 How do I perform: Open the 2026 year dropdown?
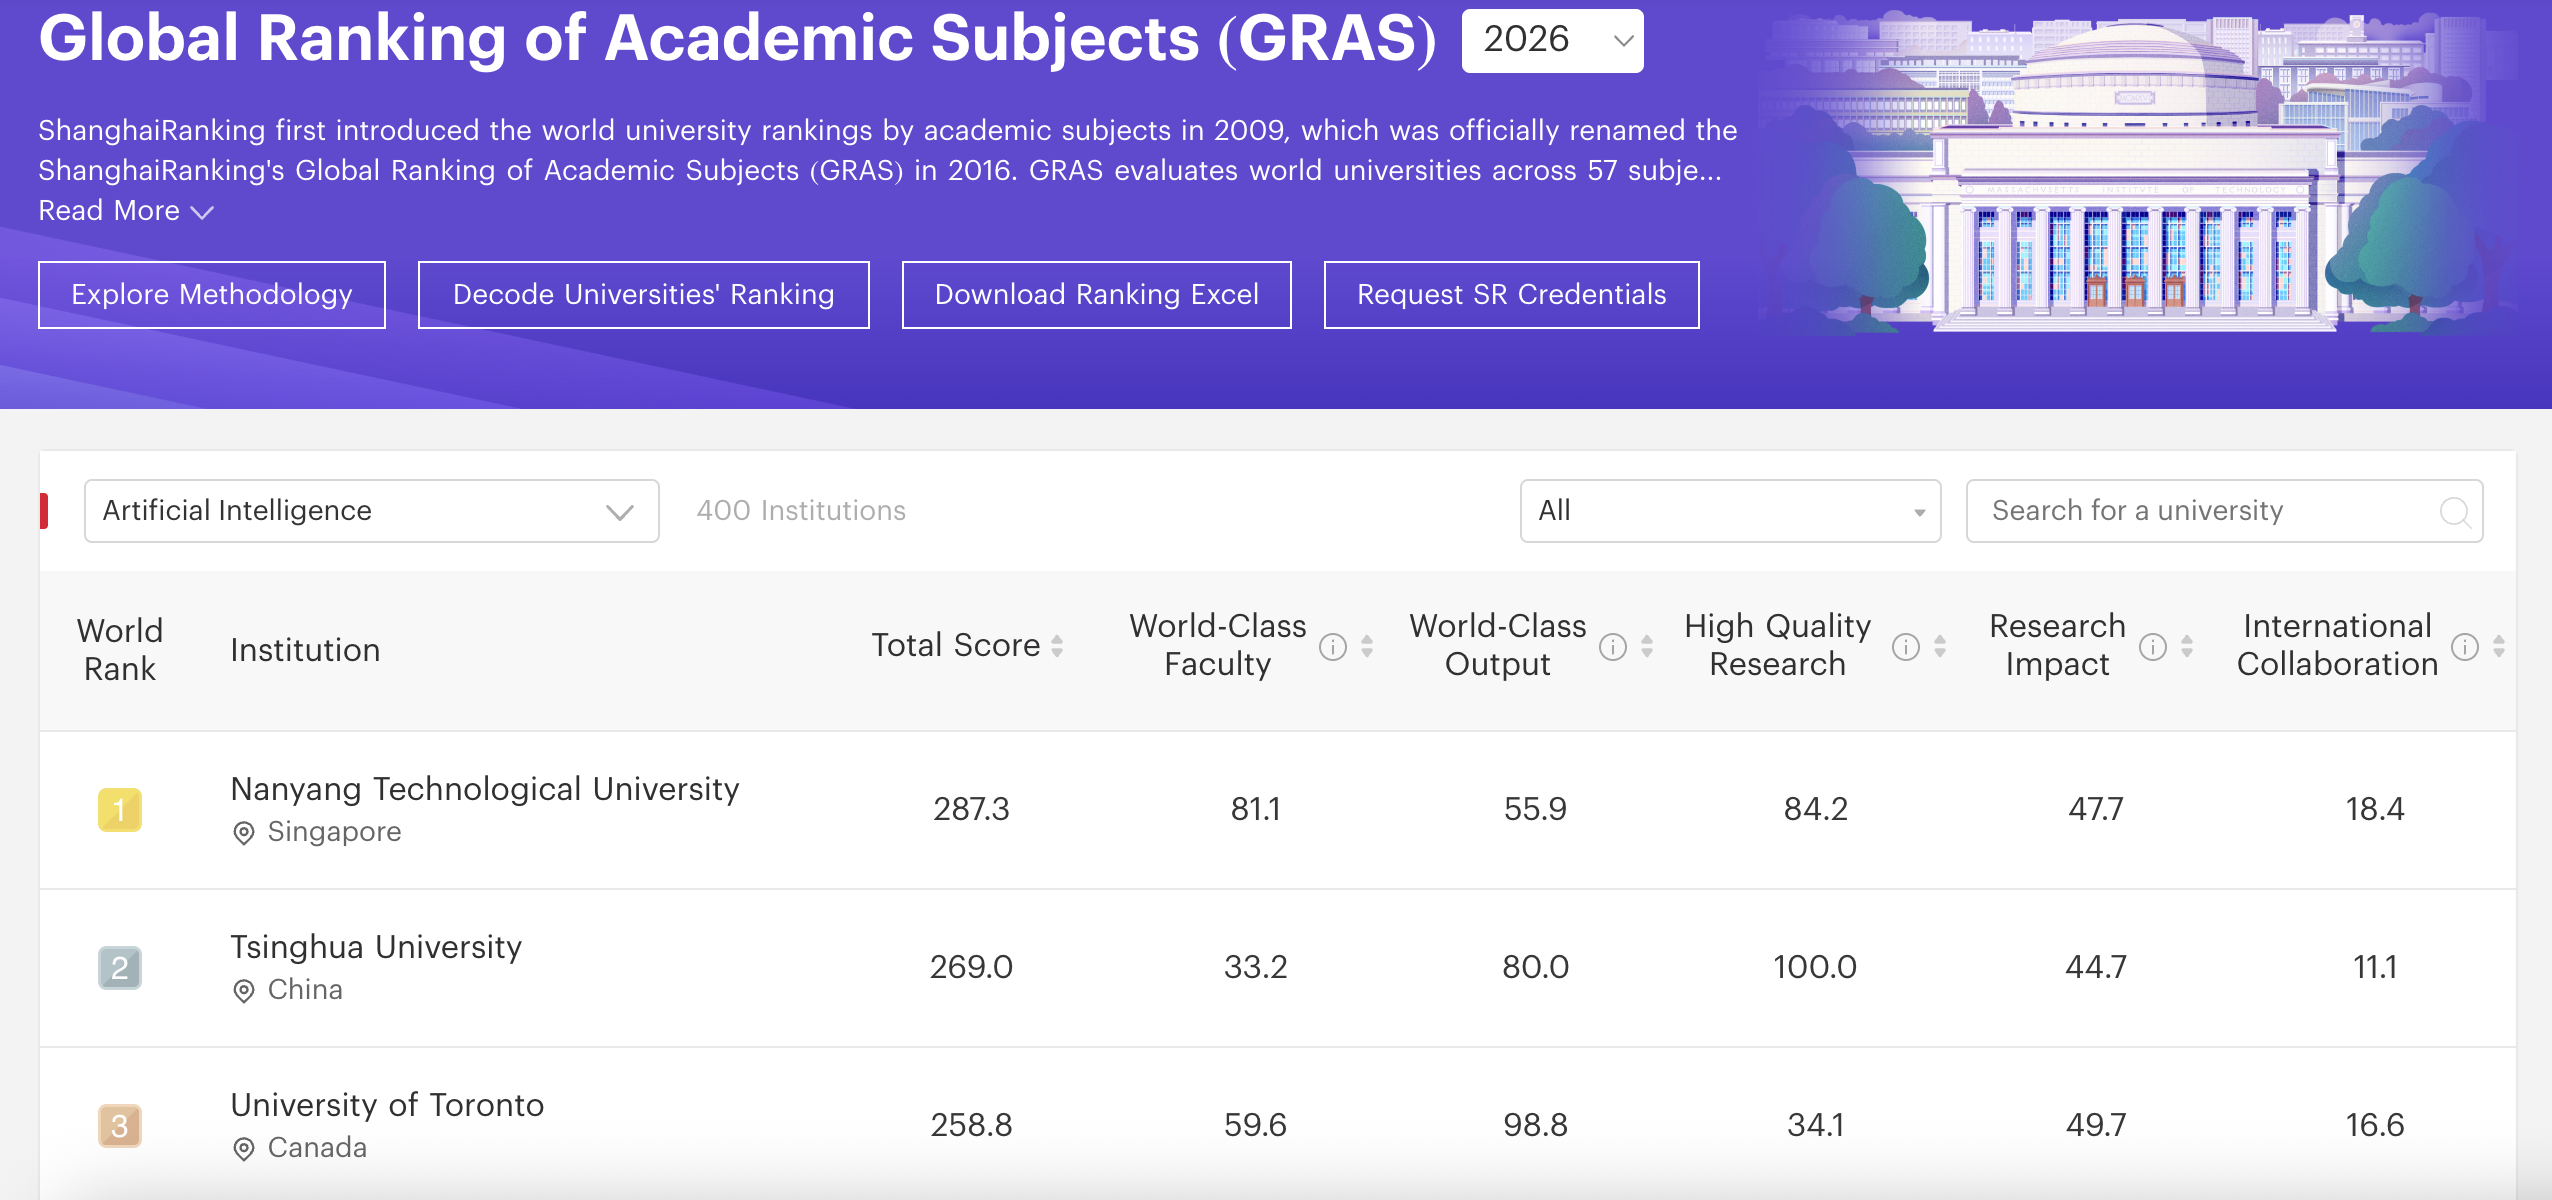click(x=1552, y=41)
